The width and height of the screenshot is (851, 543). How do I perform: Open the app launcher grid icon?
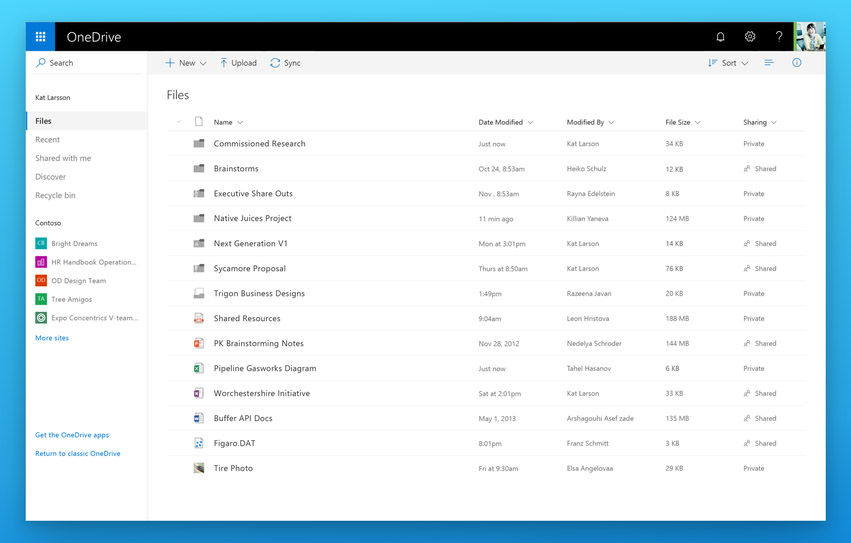point(40,36)
